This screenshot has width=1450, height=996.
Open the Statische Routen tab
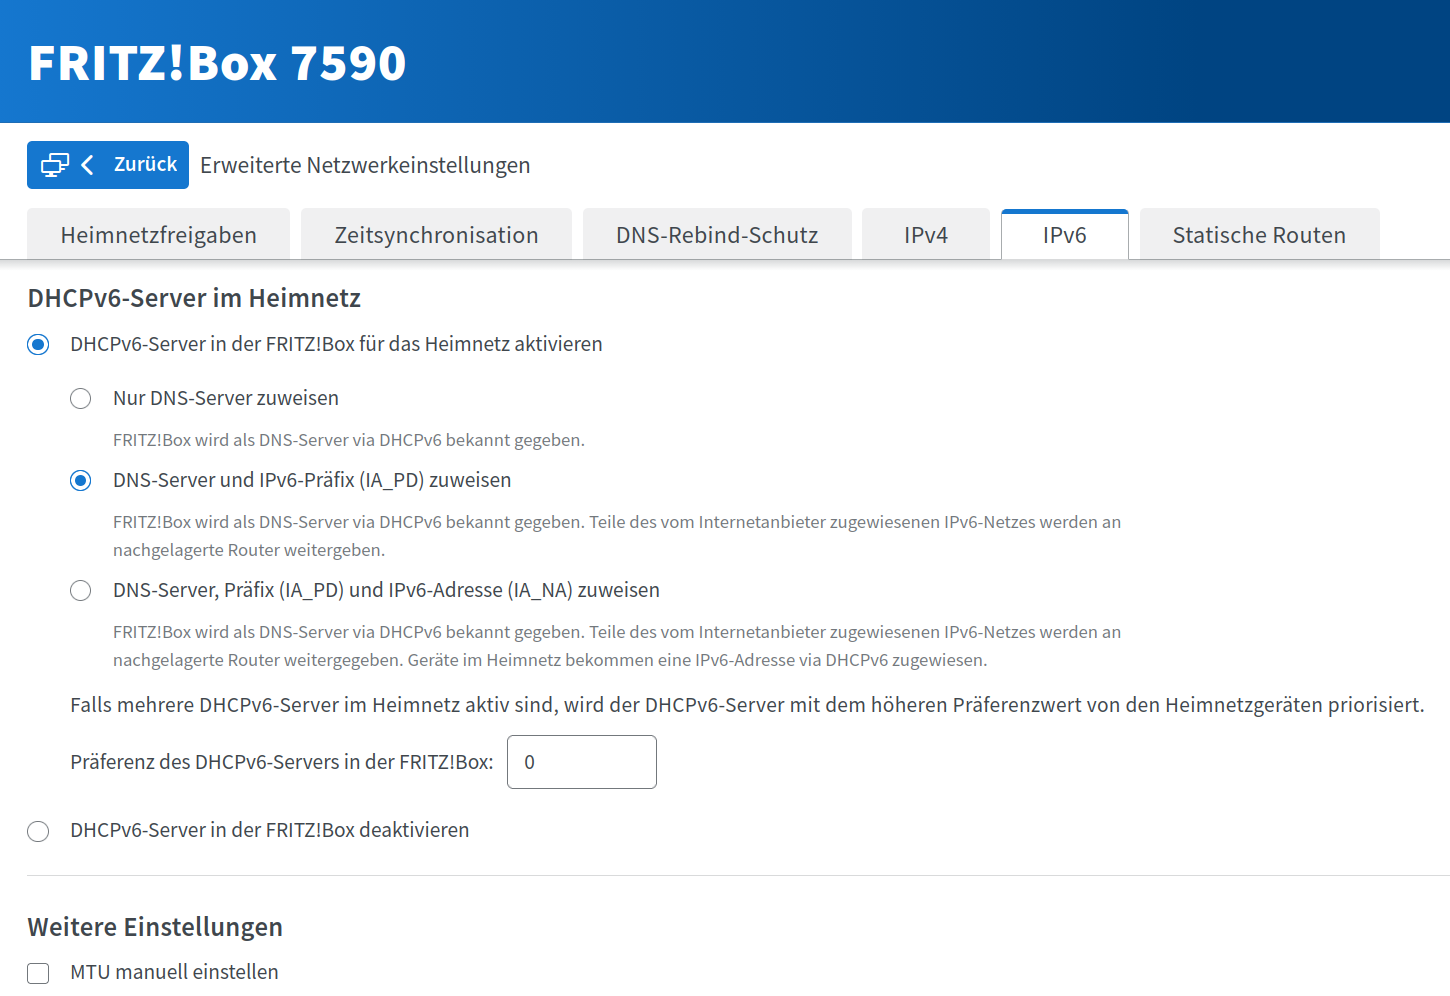(1259, 234)
